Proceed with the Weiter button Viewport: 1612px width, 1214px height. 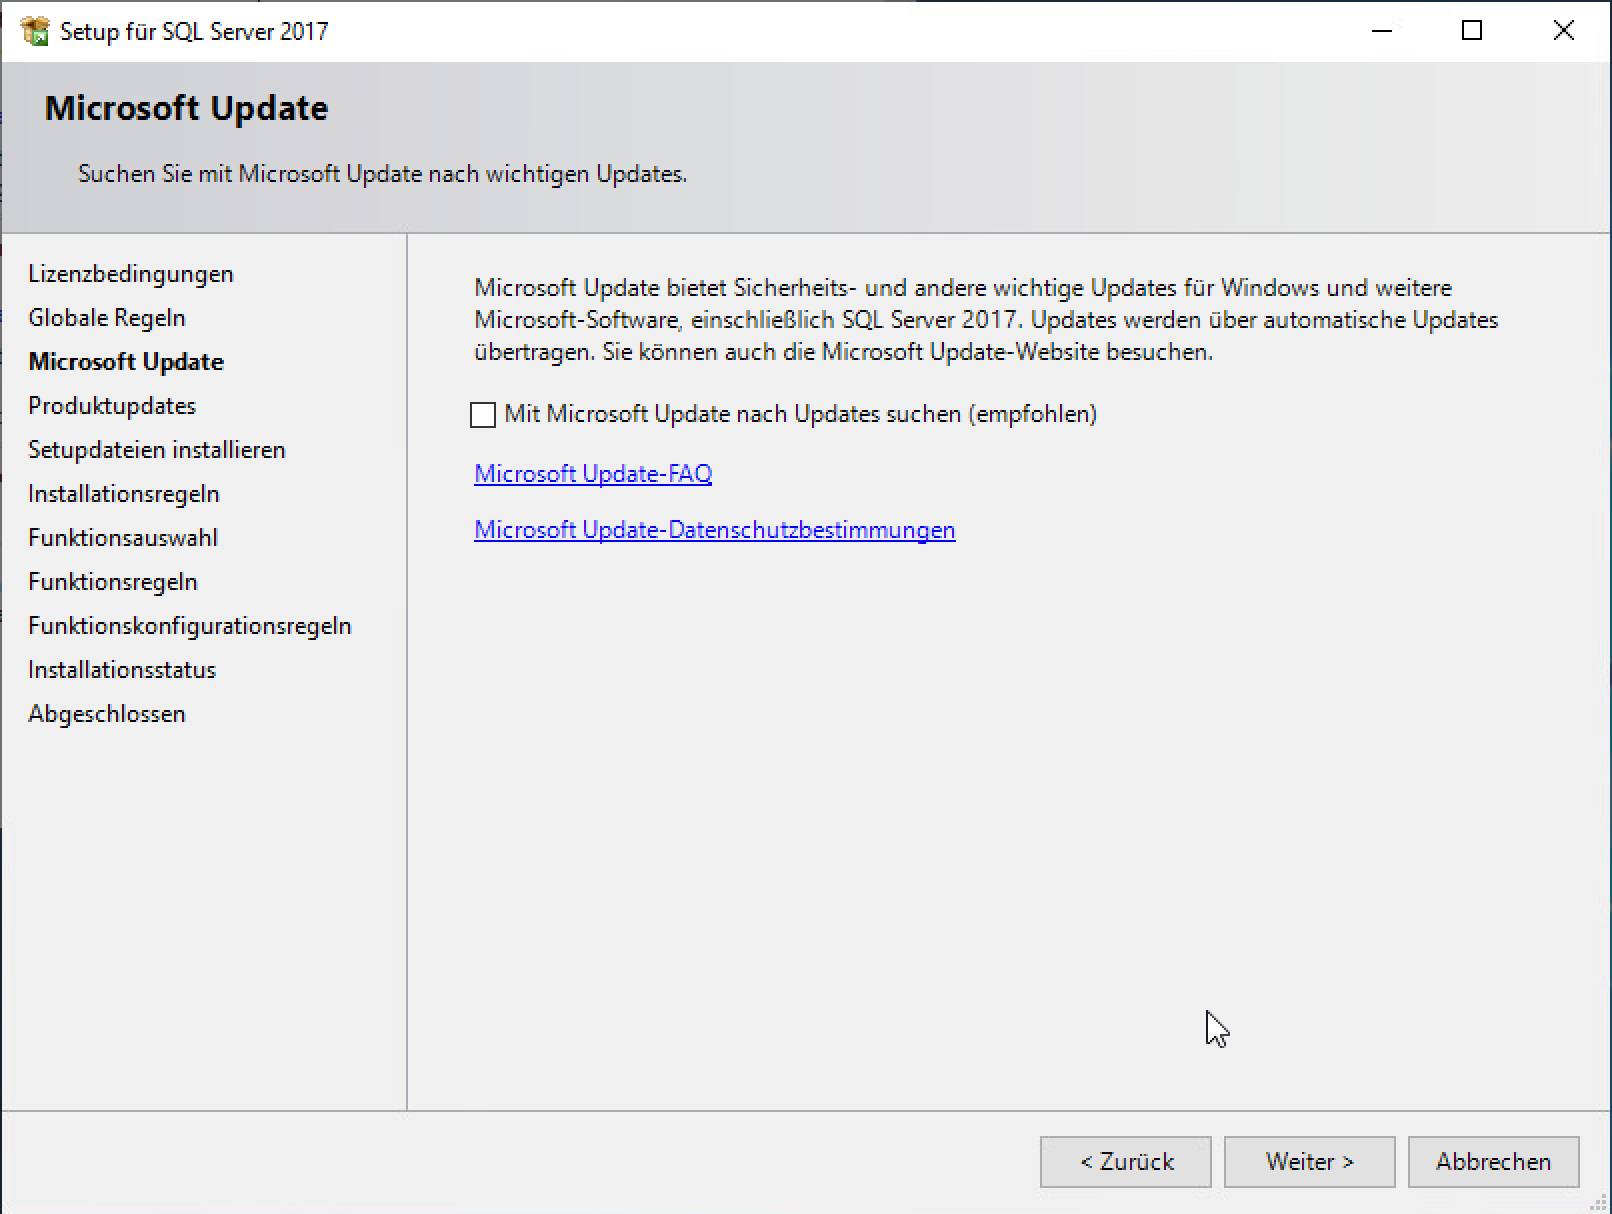tap(1309, 1162)
